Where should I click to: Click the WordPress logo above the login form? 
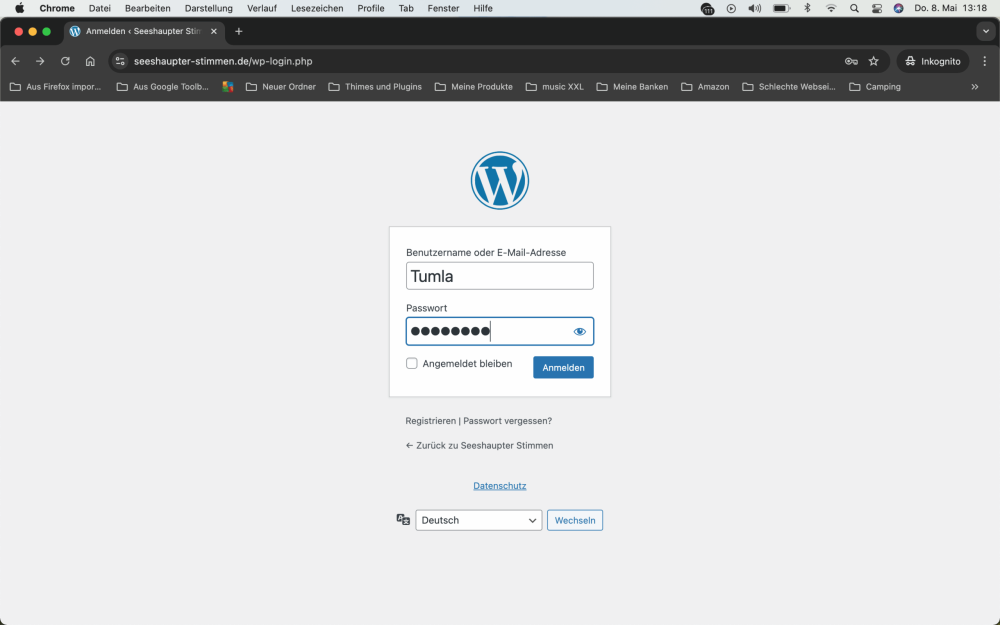(x=499, y=180)
